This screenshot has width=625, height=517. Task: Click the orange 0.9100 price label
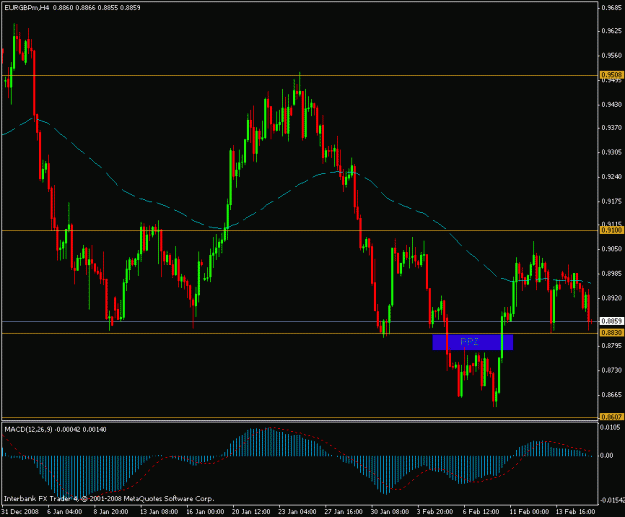[611, 230]
